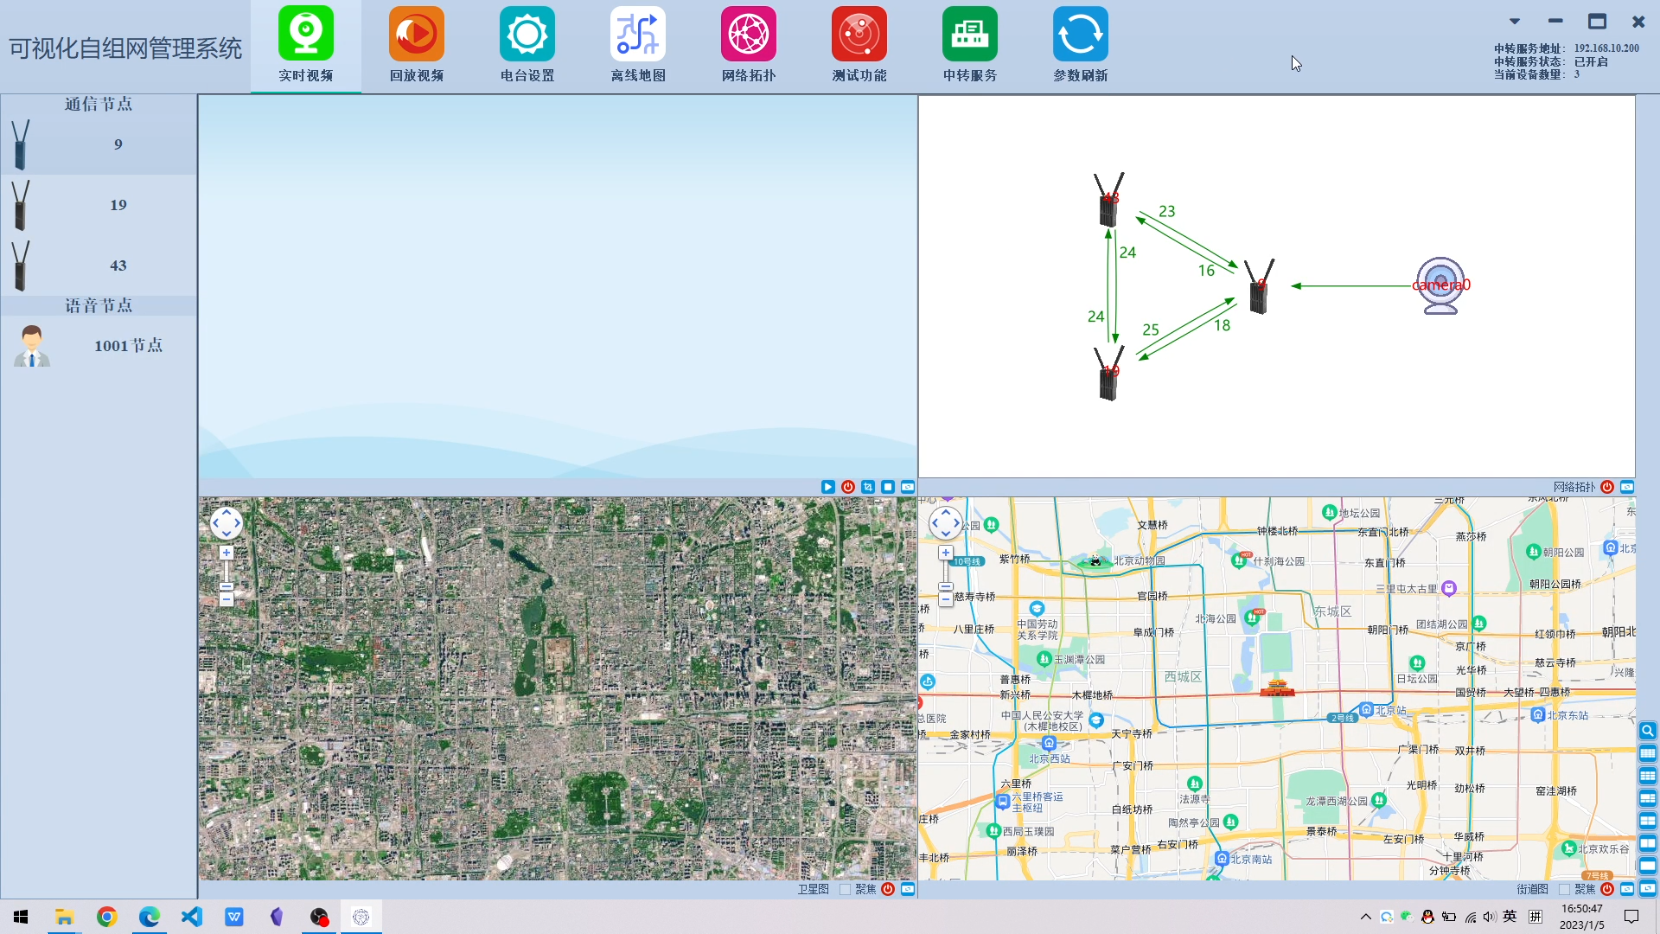Click the WeChat tray icon
The image size is (1660, 934).
point(1407,916)
